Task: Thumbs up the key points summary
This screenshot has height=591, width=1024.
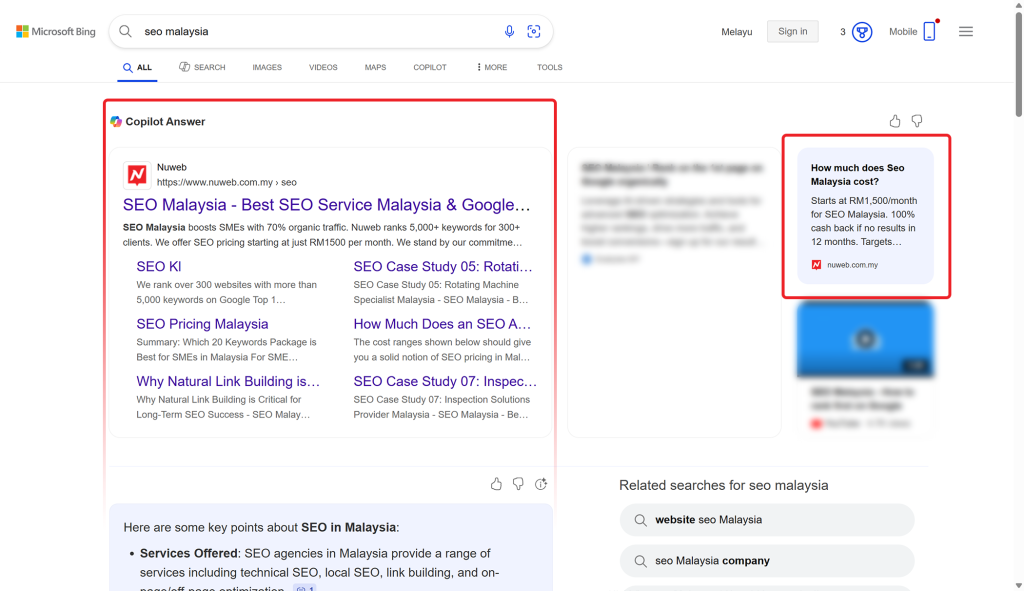Action: pos(496,484)
